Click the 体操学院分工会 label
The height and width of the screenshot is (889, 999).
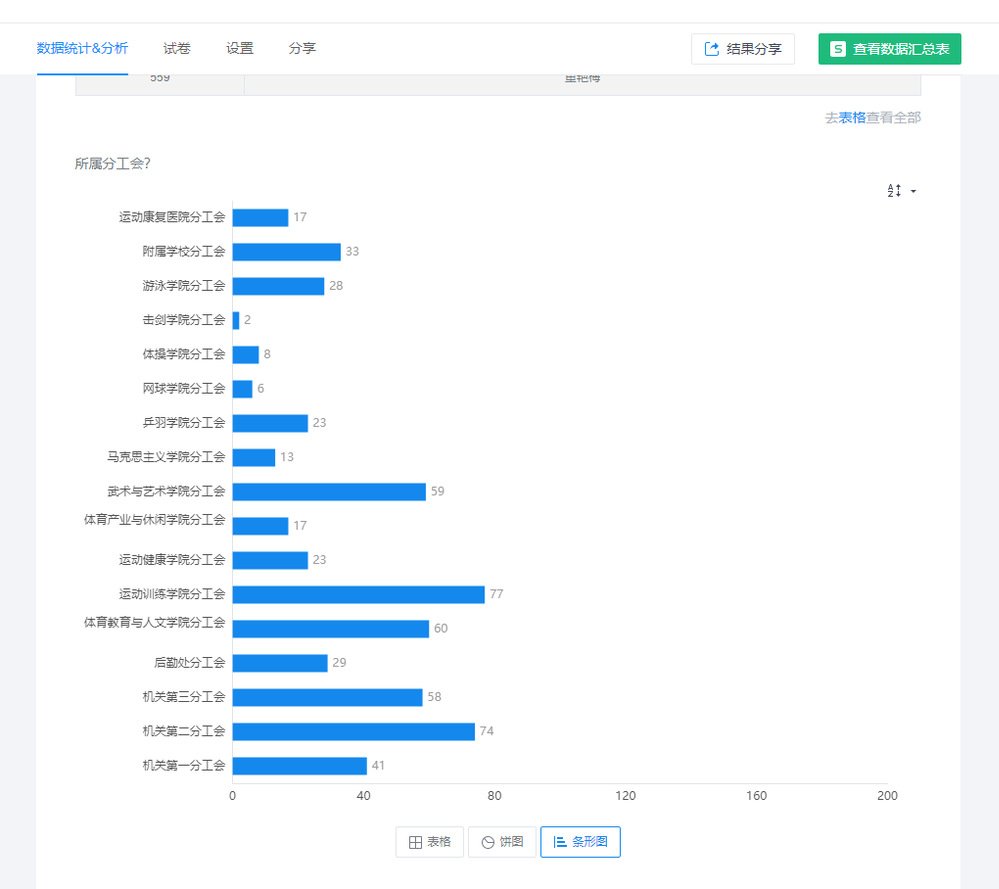click(x=183, y=354)
